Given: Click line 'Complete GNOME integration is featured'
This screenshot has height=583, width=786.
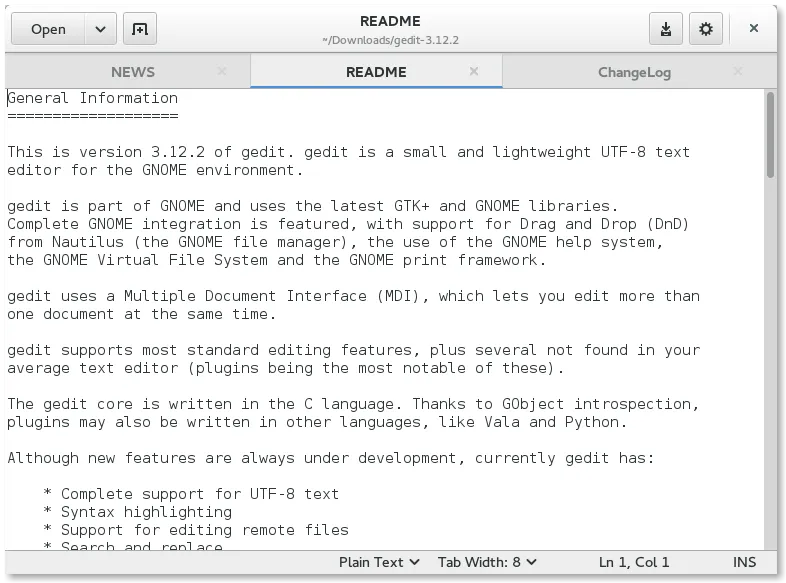Looking at the screenshot, I should pyautogui.click(x=348, y=224).
